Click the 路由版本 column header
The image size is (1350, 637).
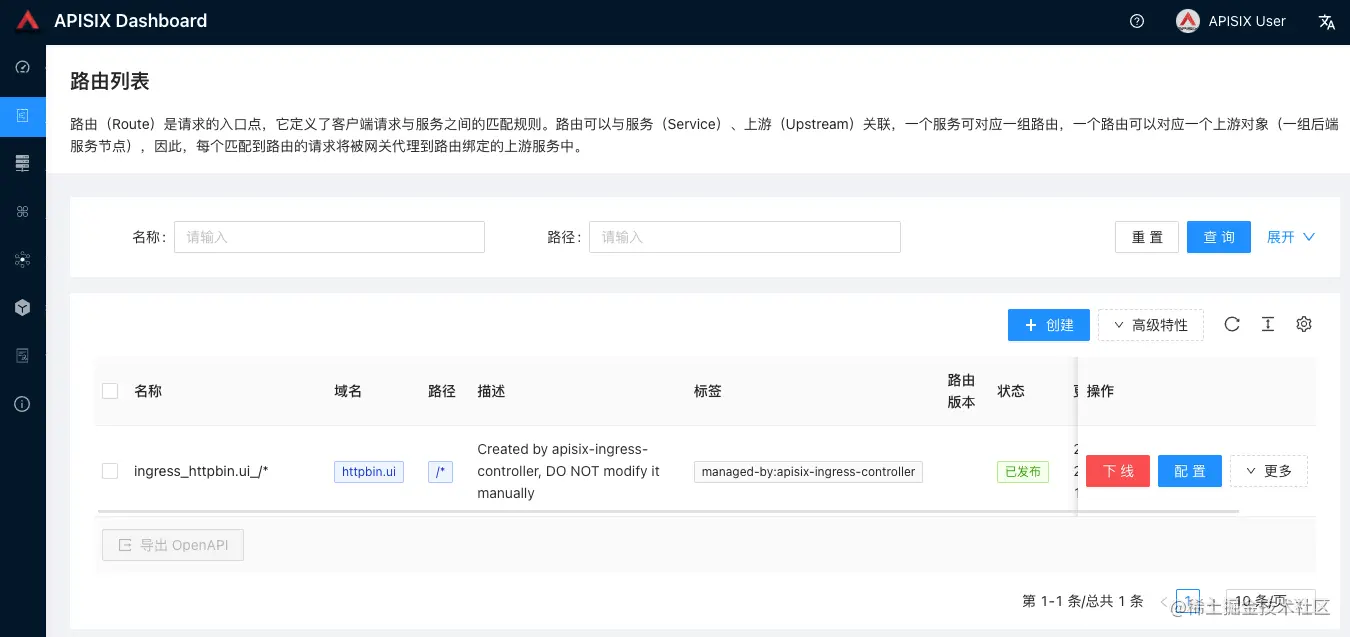[x=961, y=391]
